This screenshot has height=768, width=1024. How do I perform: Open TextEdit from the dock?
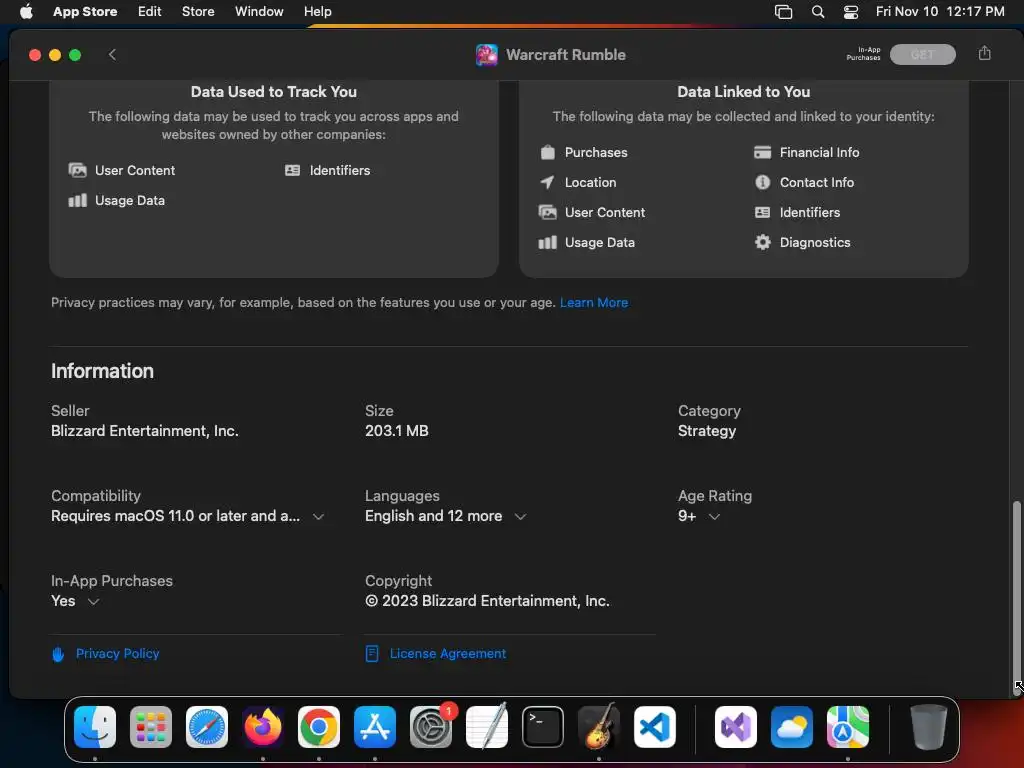pyautogui.click(x=487, y=727)
